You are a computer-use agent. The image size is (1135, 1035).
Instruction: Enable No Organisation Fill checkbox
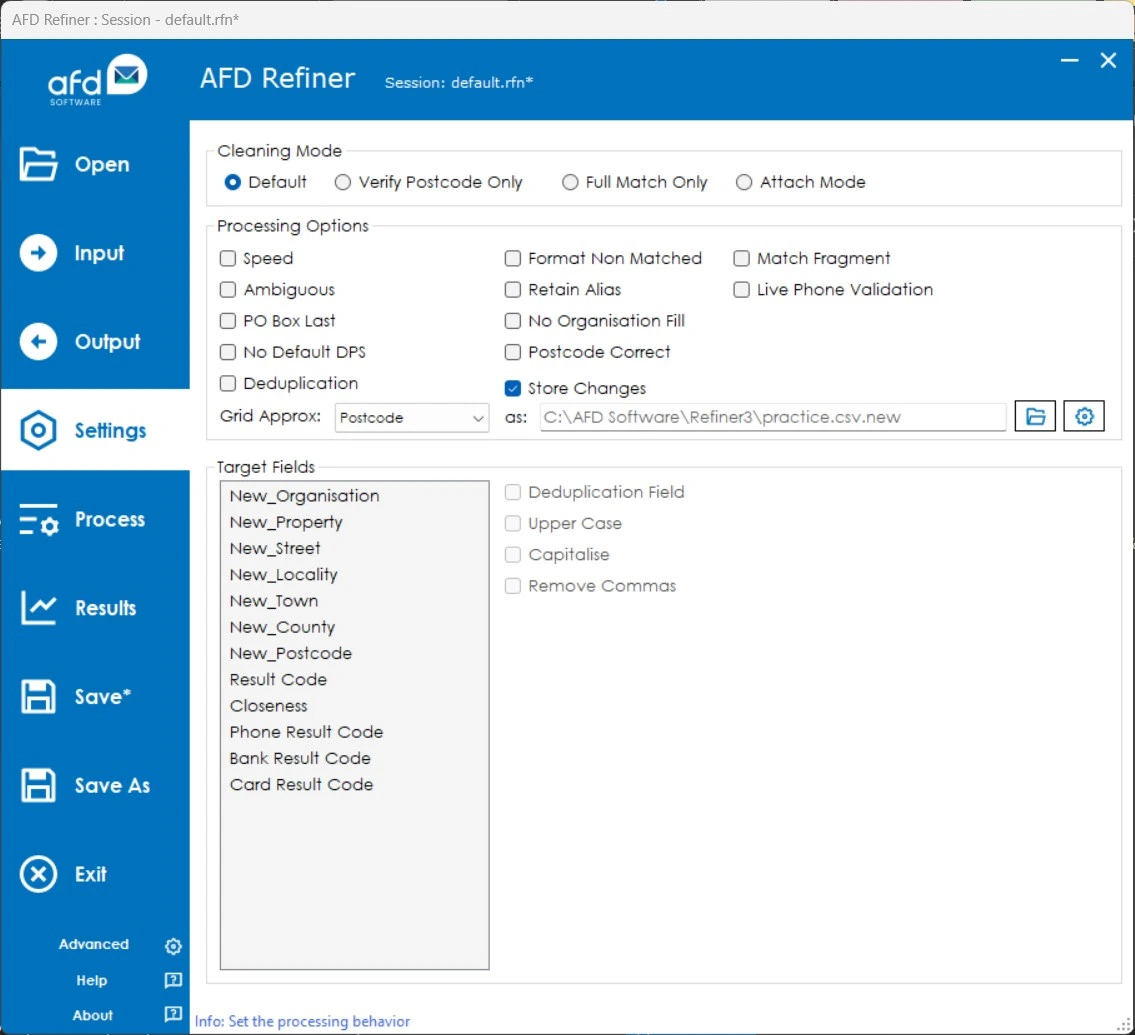(512, 321)
